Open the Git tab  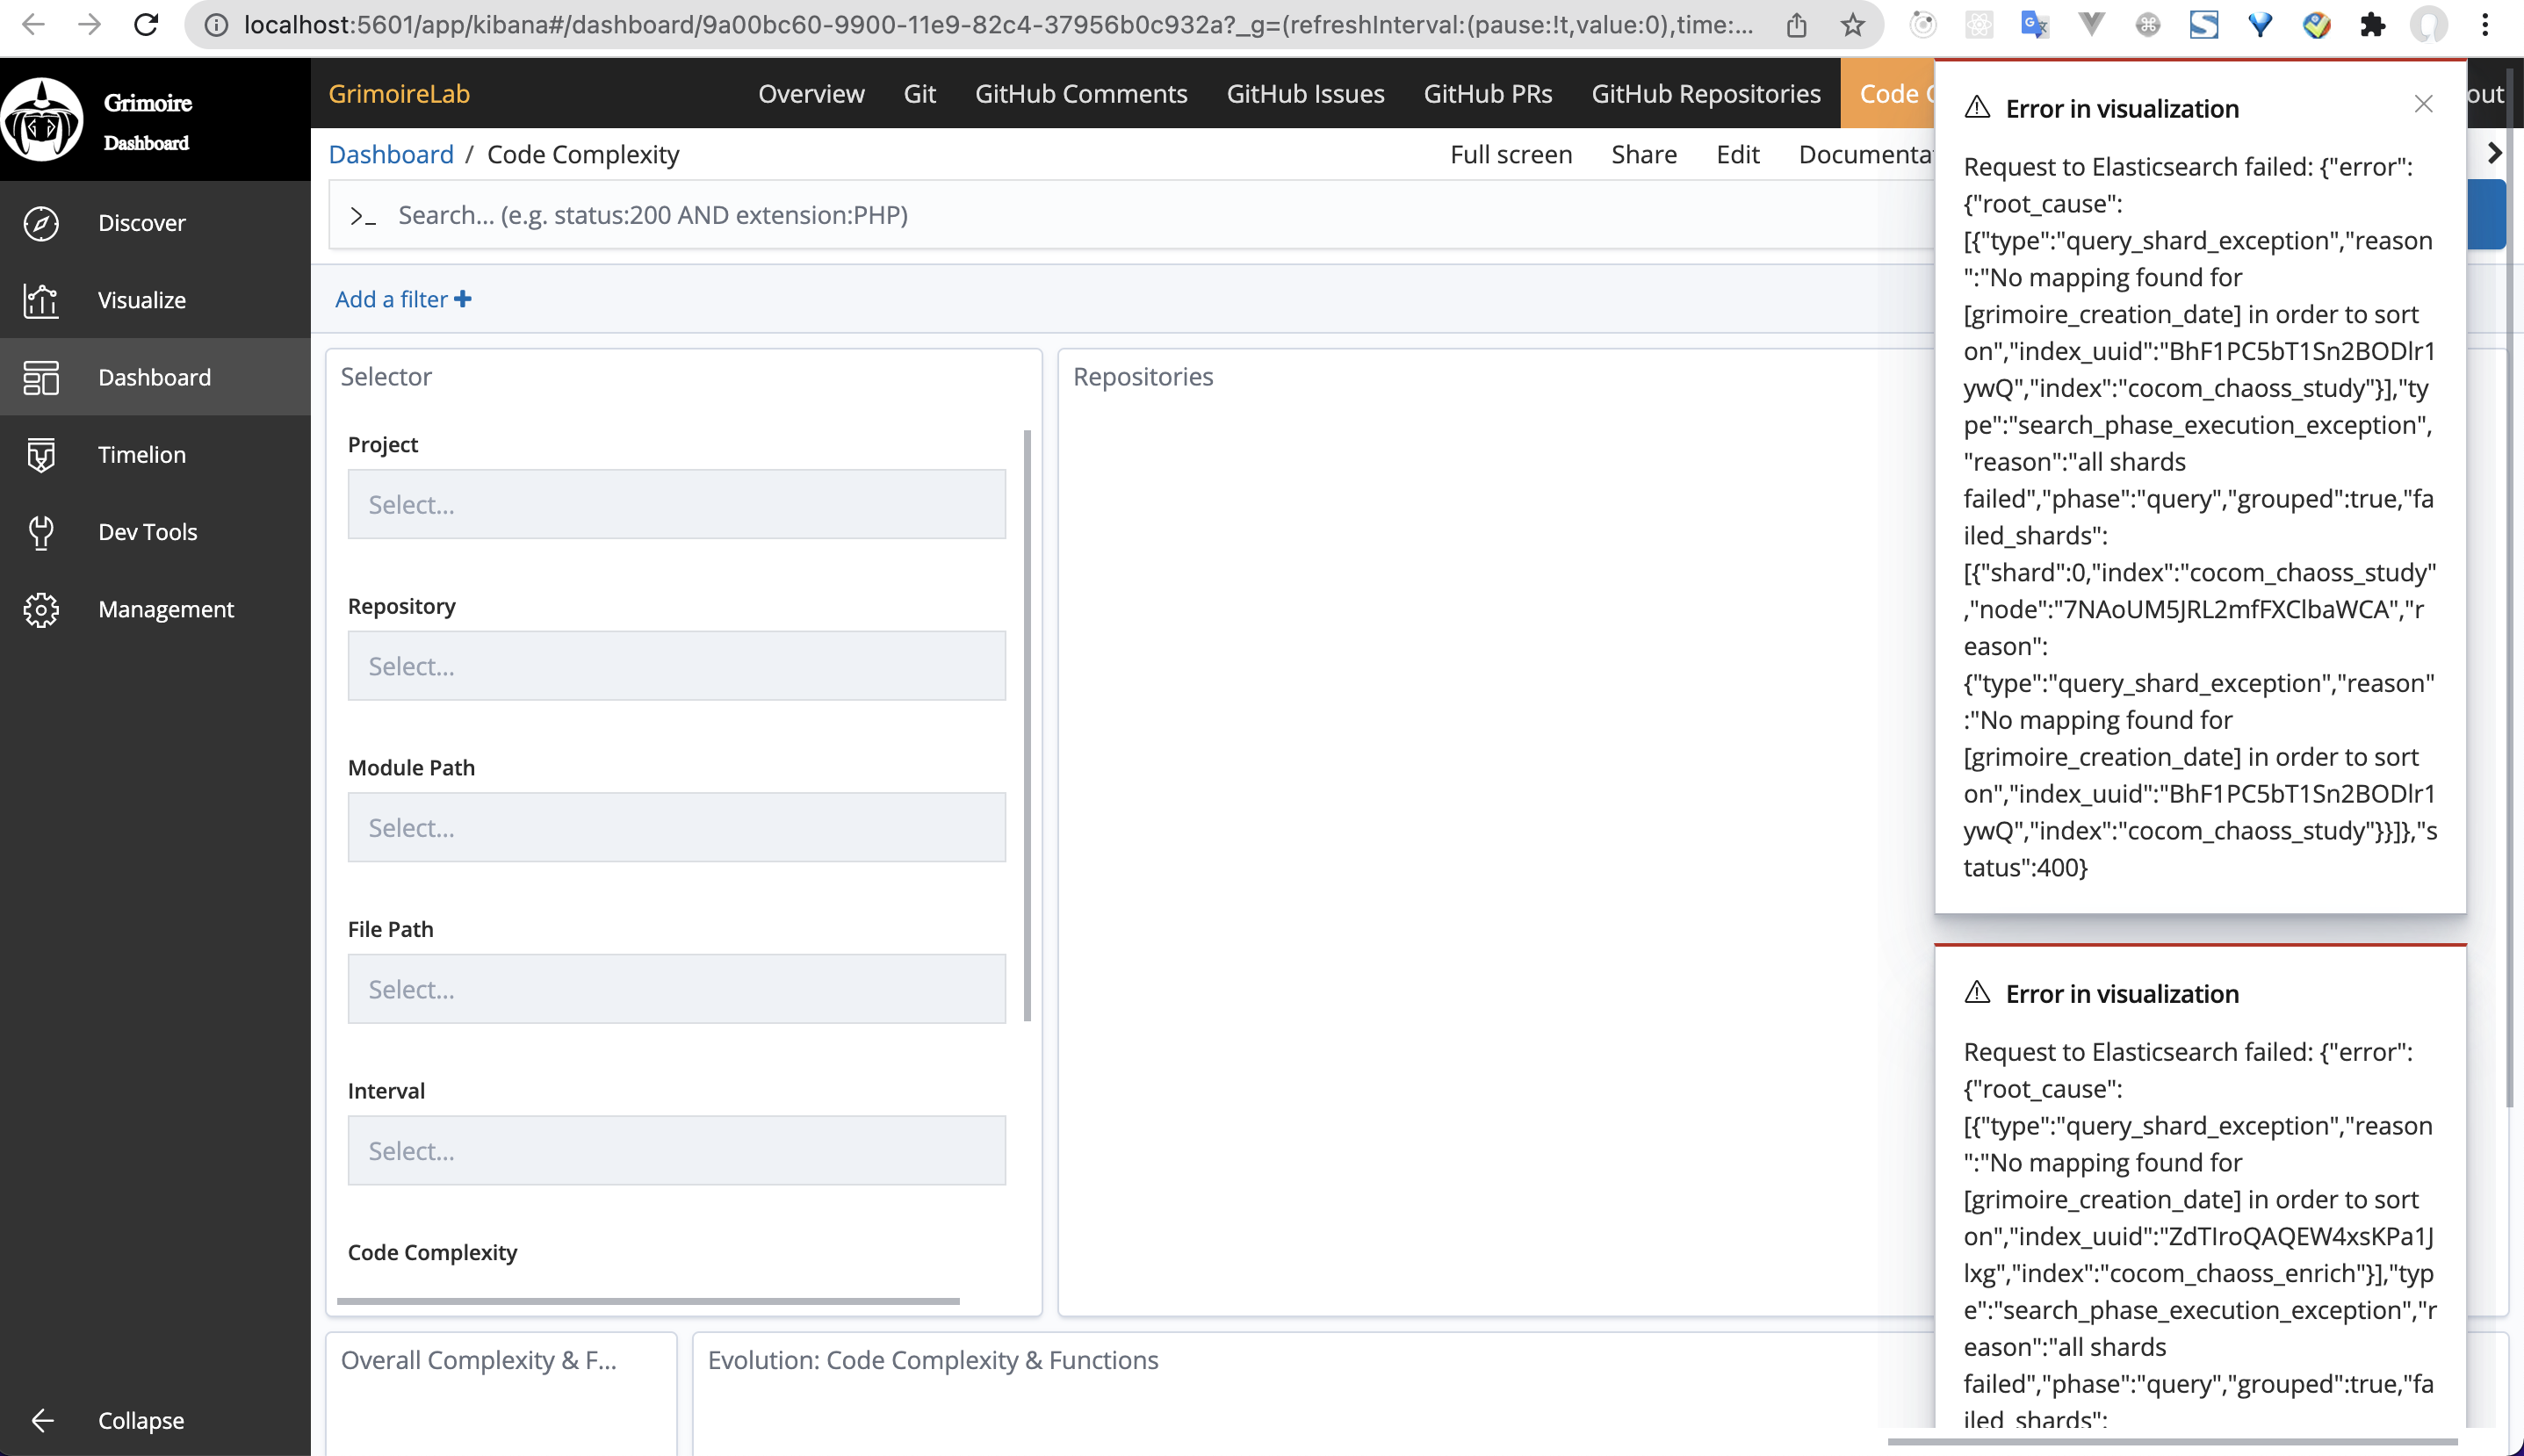click(x=919, y=93)
